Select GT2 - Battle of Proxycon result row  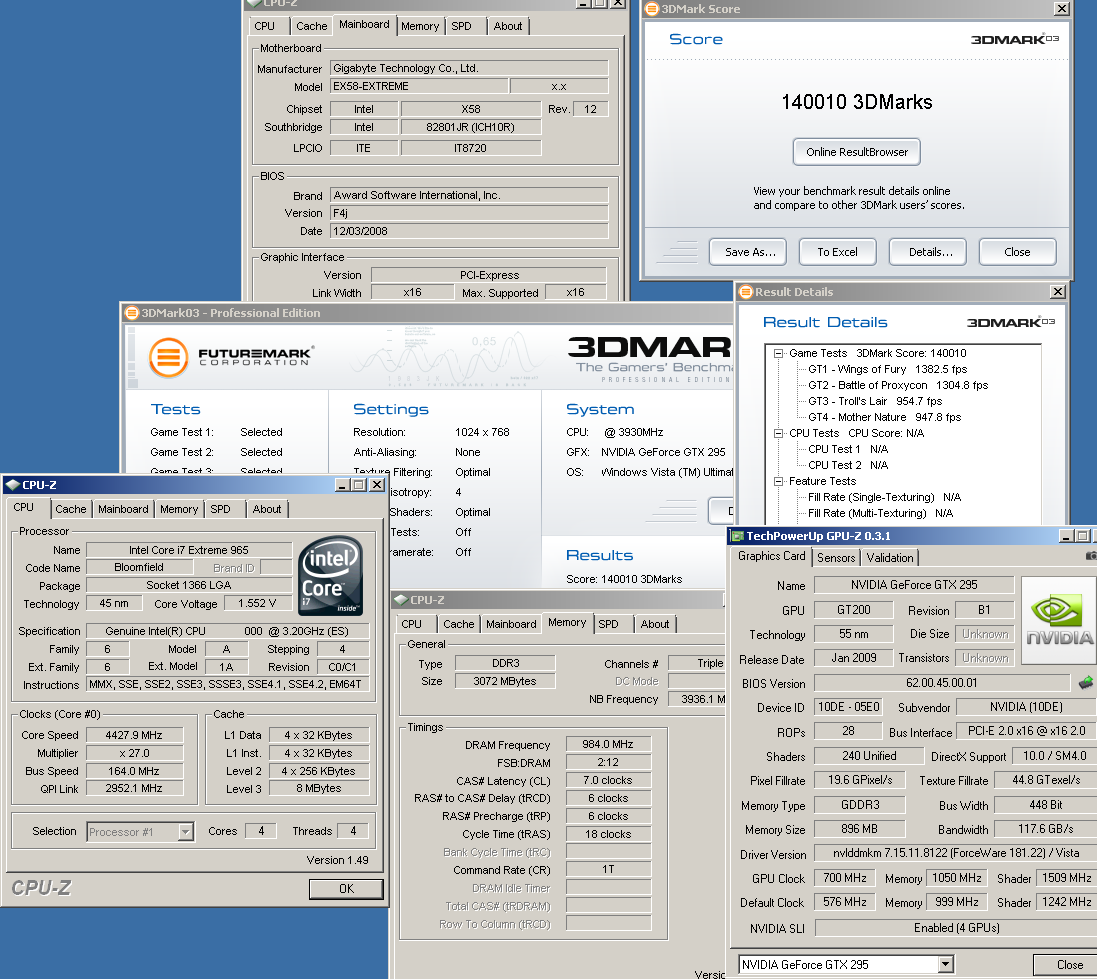click(x=898, y=385)
